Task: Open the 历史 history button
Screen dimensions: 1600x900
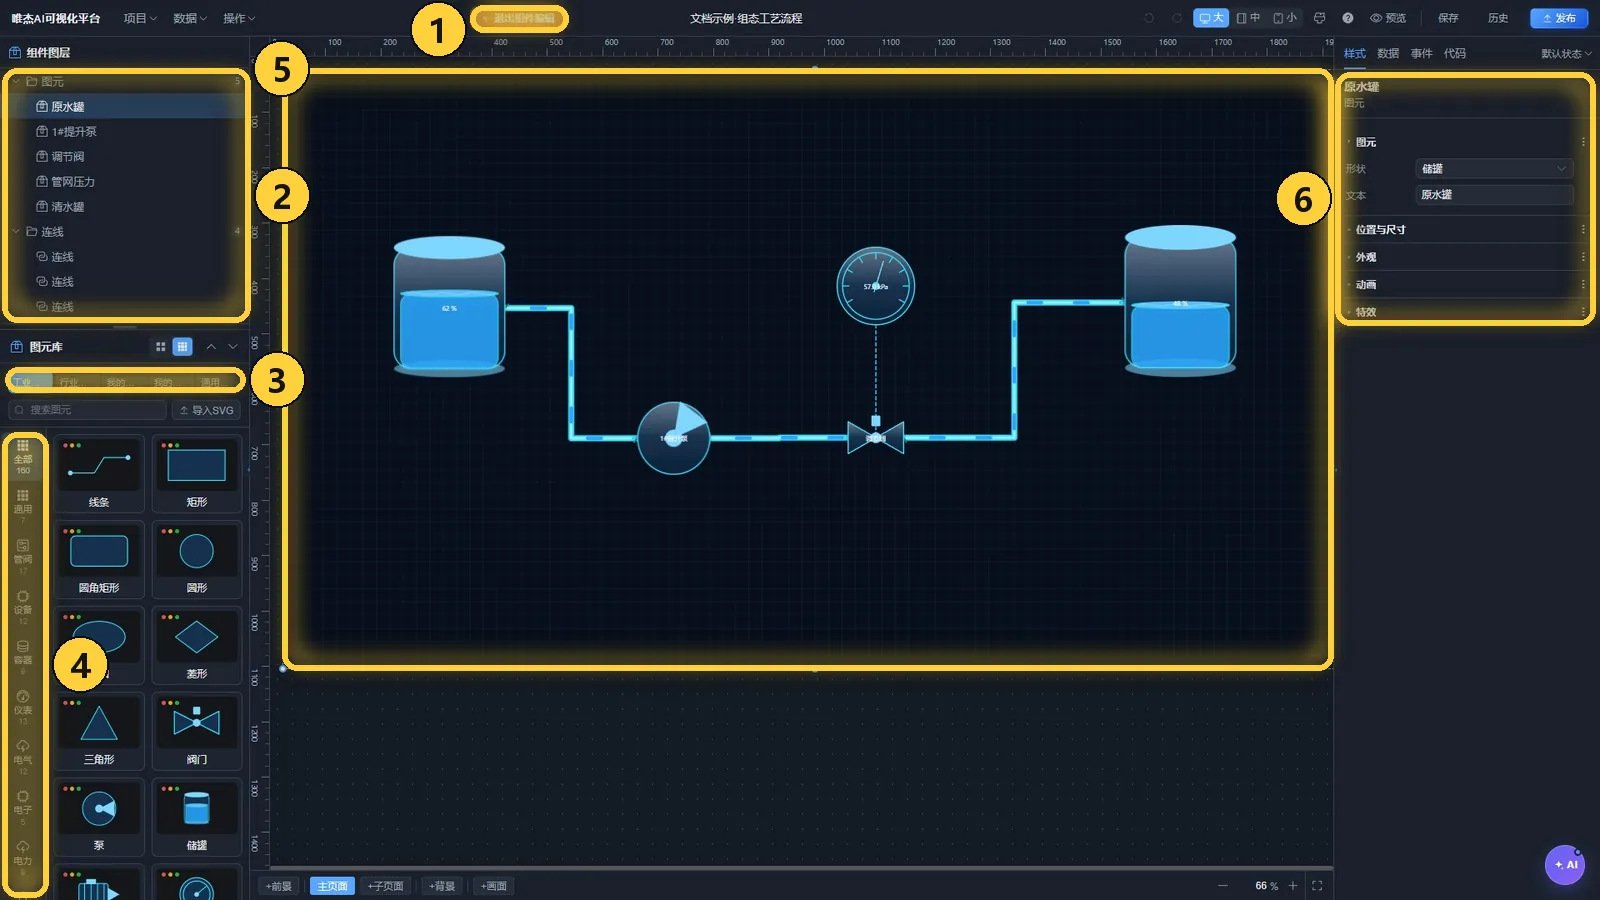Action: pyautogui.click(x=1498, y=18)
